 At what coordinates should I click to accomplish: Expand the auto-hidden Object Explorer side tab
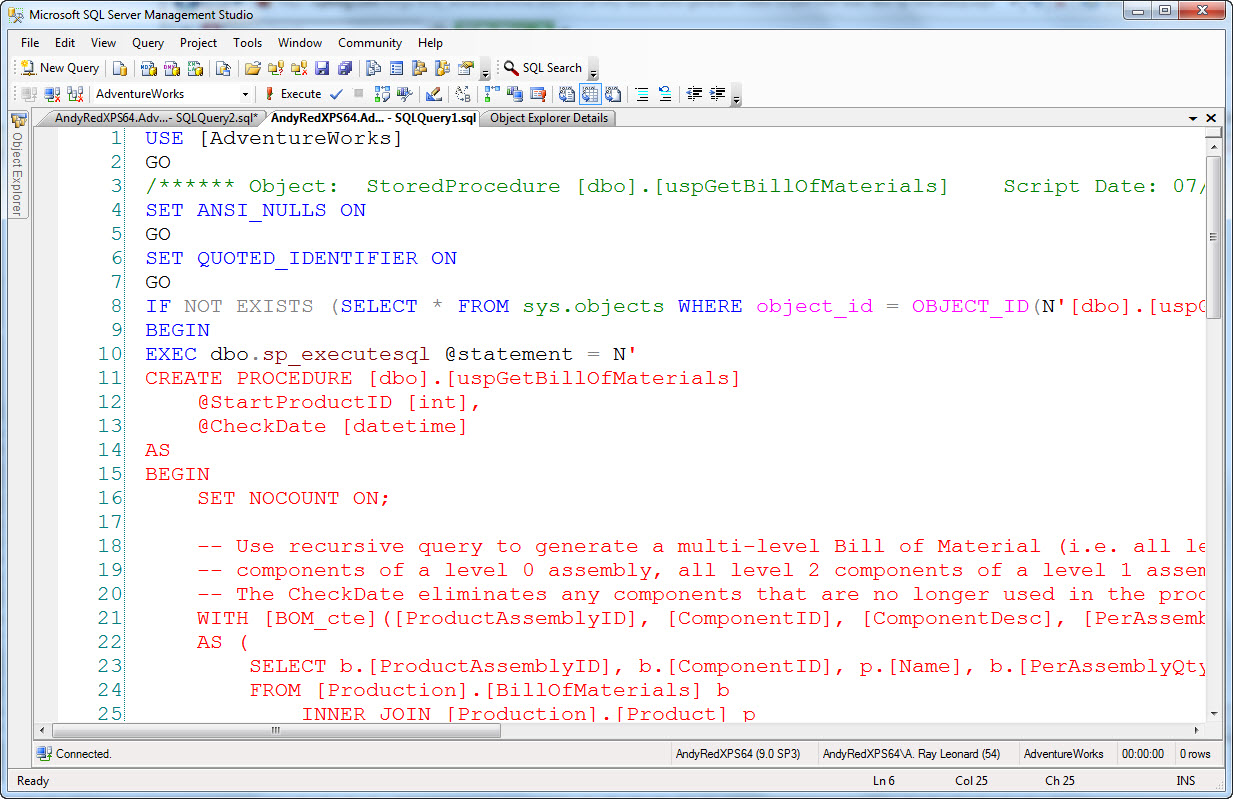[17, 165]
